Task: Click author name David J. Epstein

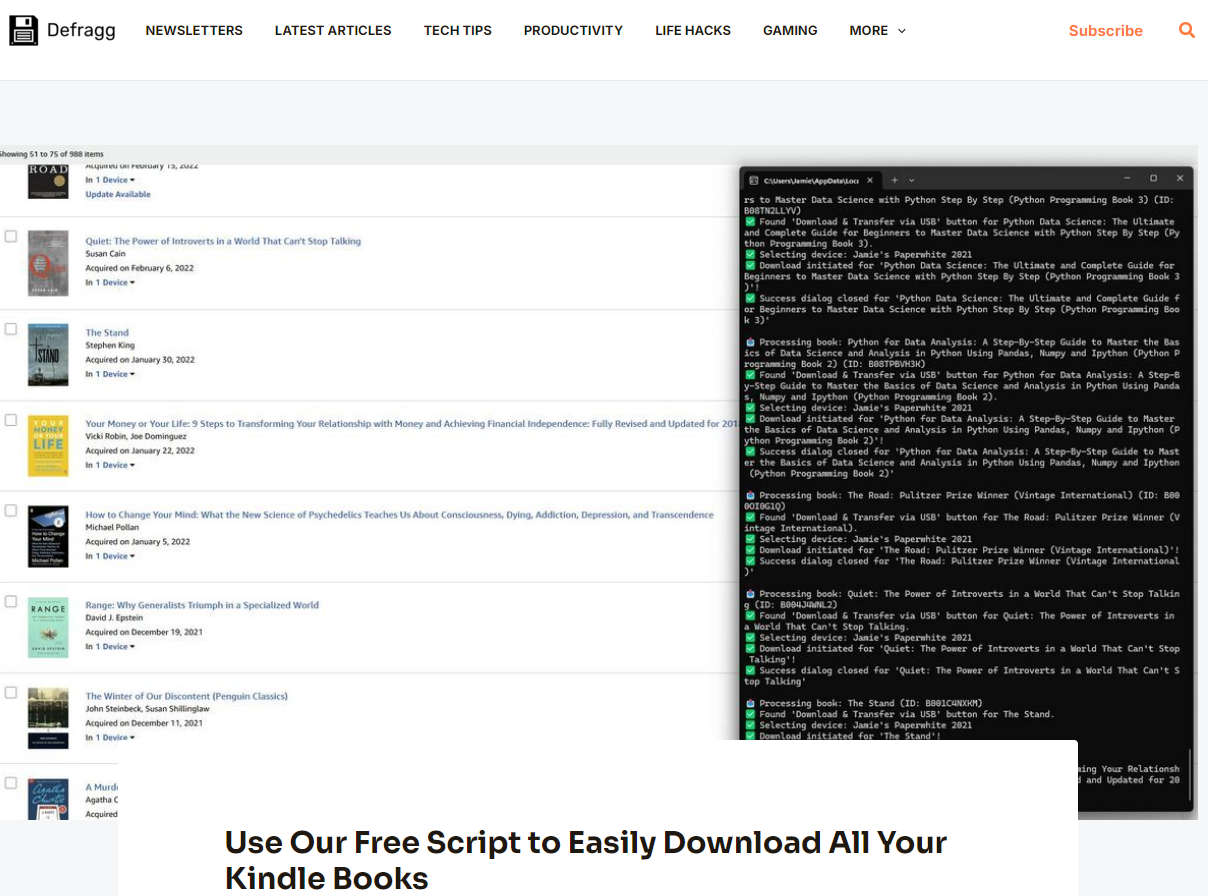Action: 113,618
